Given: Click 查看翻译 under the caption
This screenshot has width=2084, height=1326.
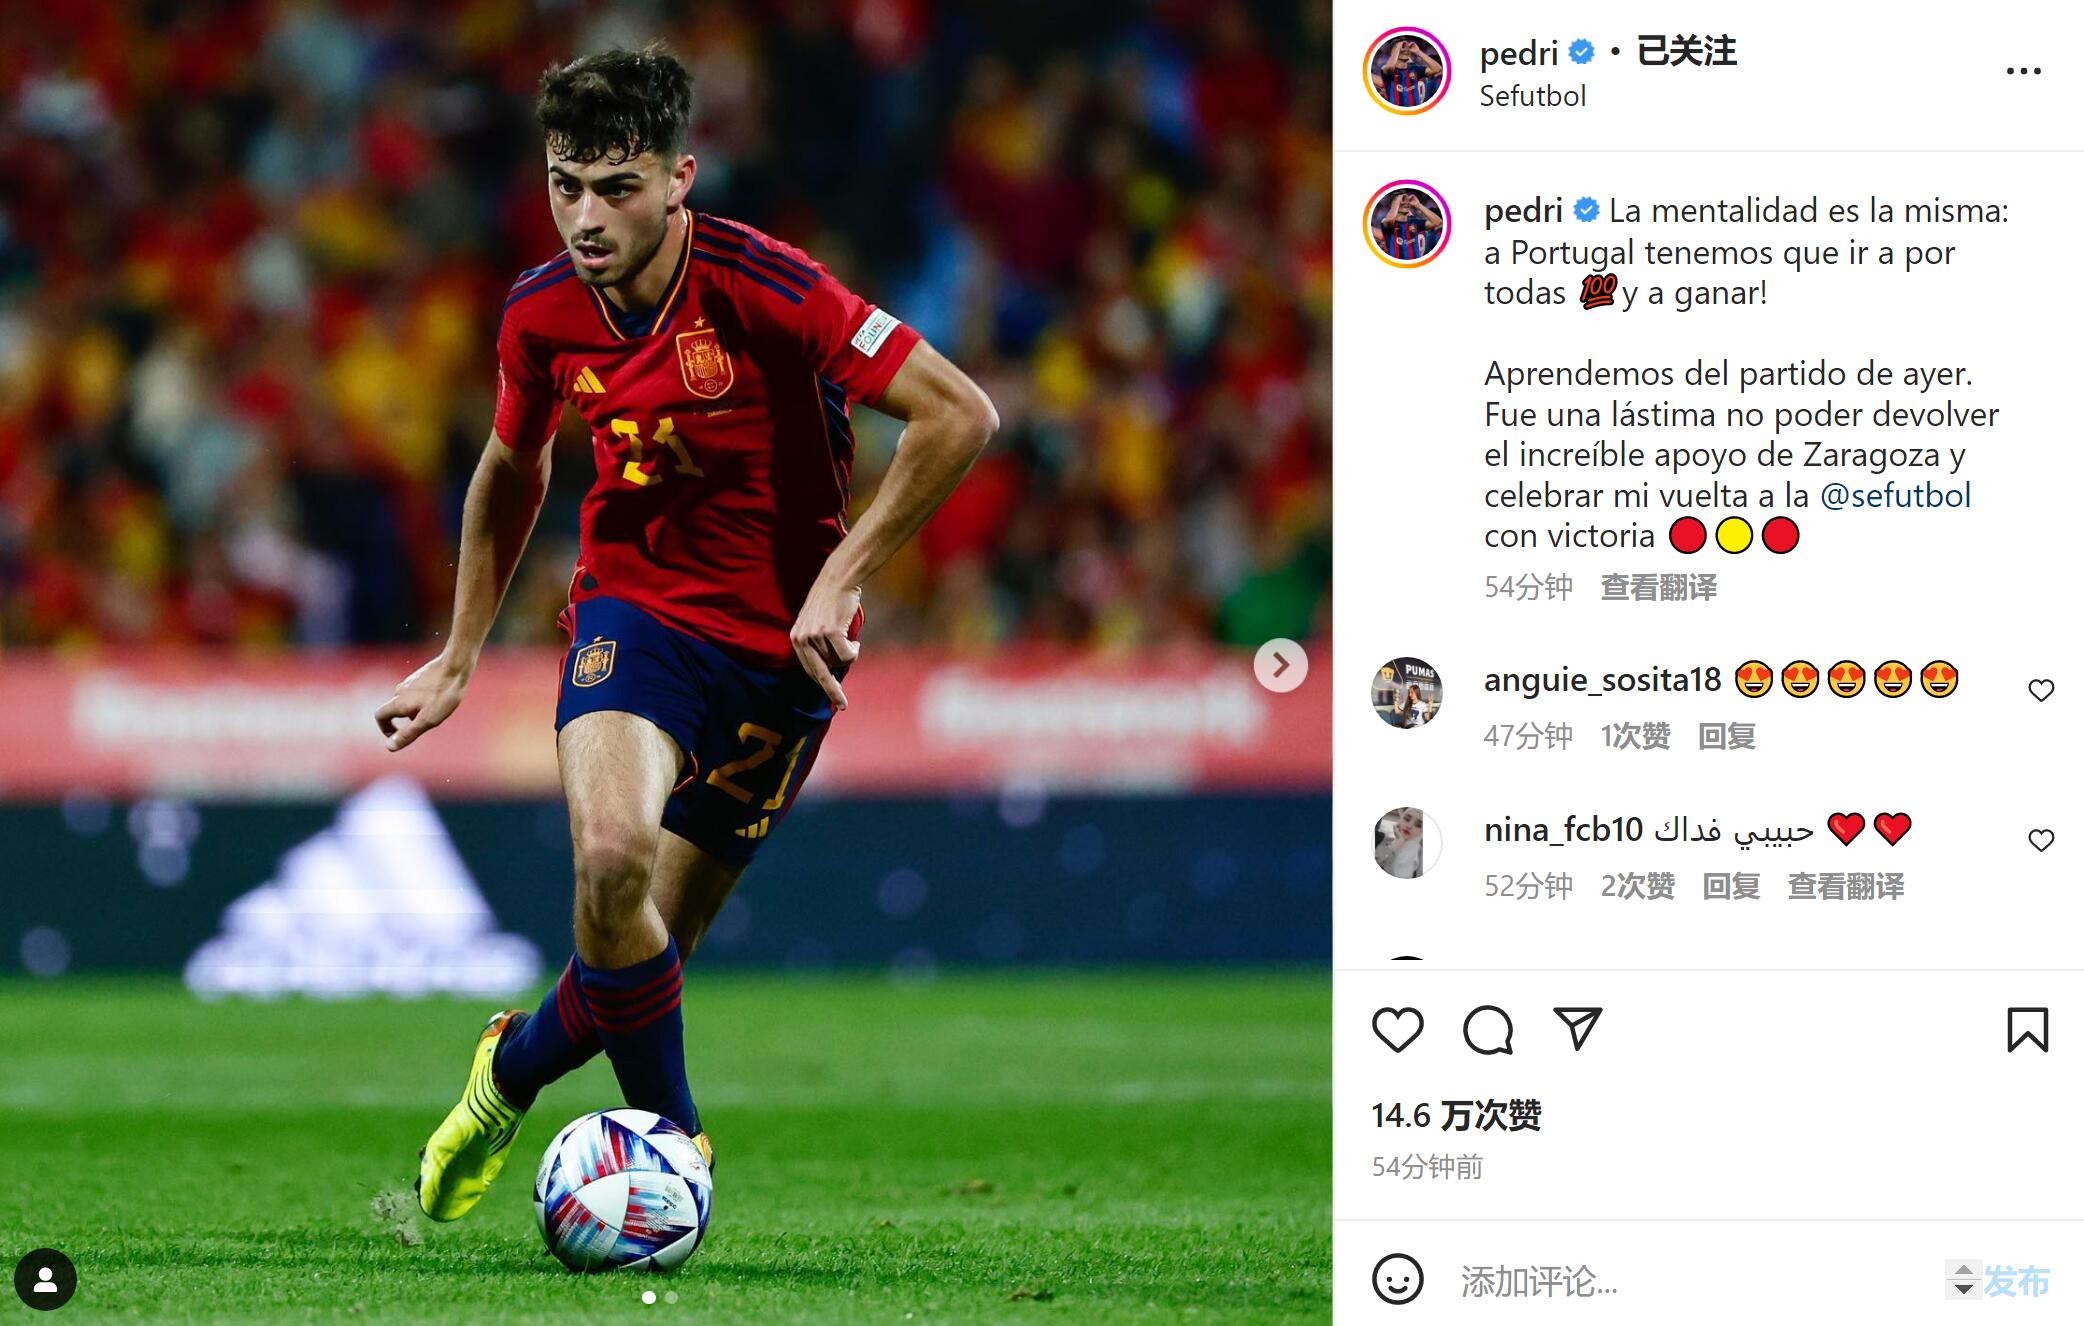Looking at the screenshot, I should (1658, 587).
